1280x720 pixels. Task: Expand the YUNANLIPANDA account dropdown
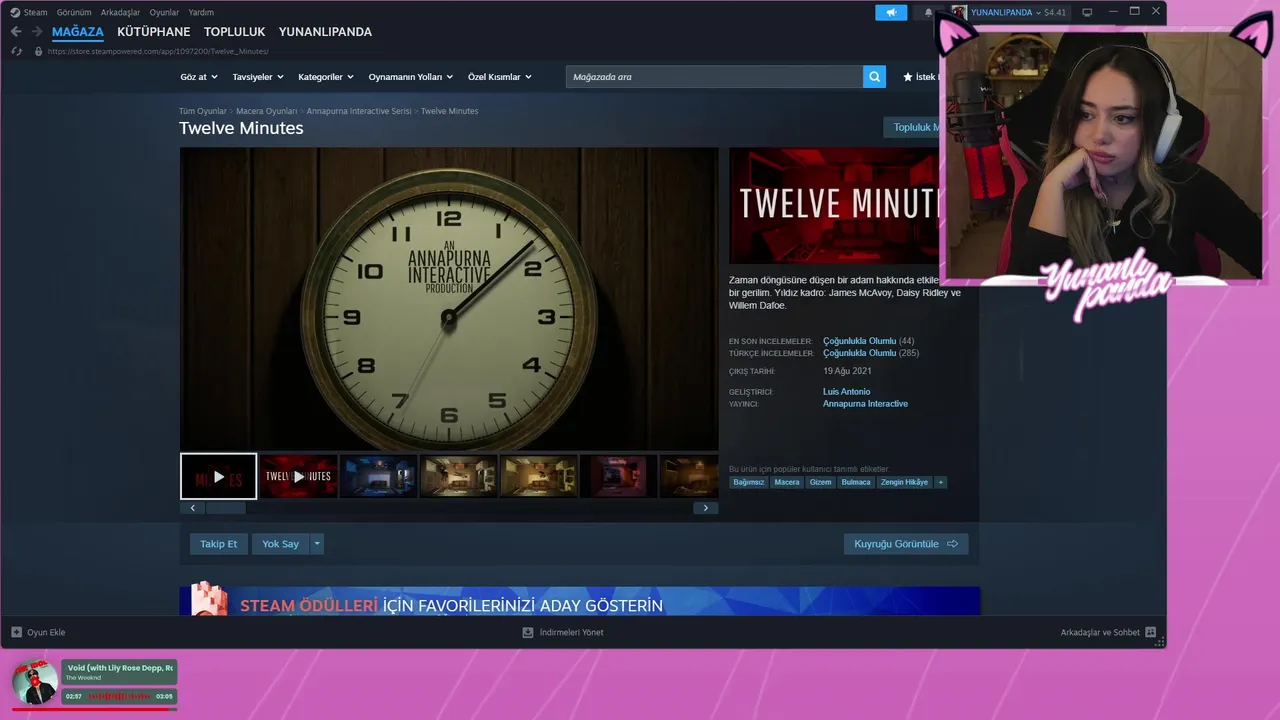[x=1019, y=12]
